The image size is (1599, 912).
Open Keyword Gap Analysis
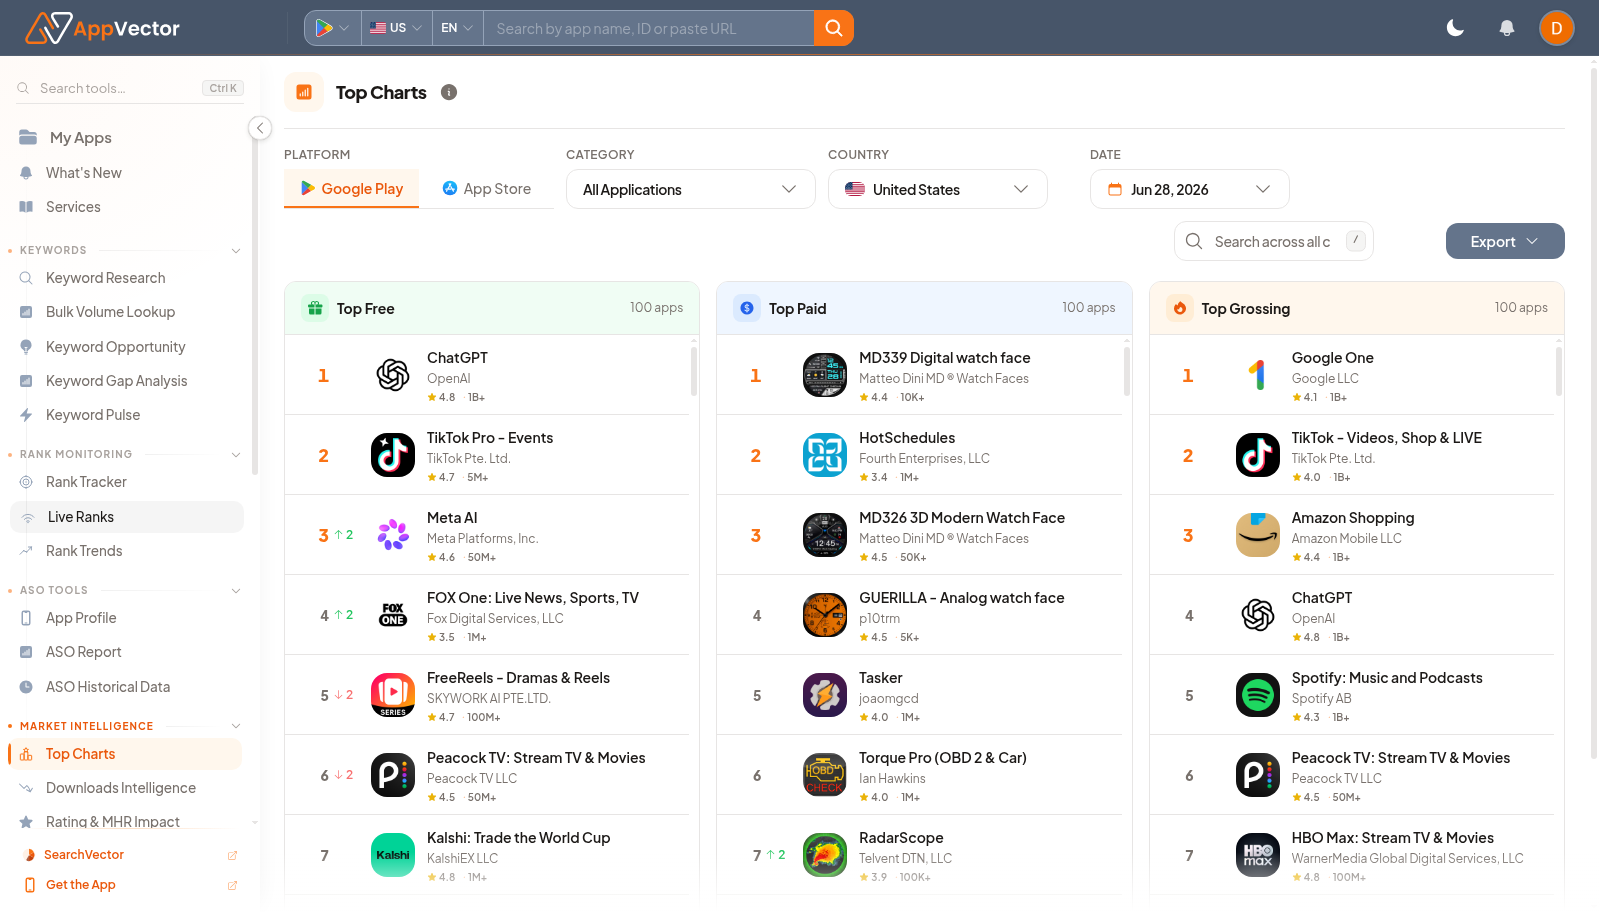click(x=116, y=381)
